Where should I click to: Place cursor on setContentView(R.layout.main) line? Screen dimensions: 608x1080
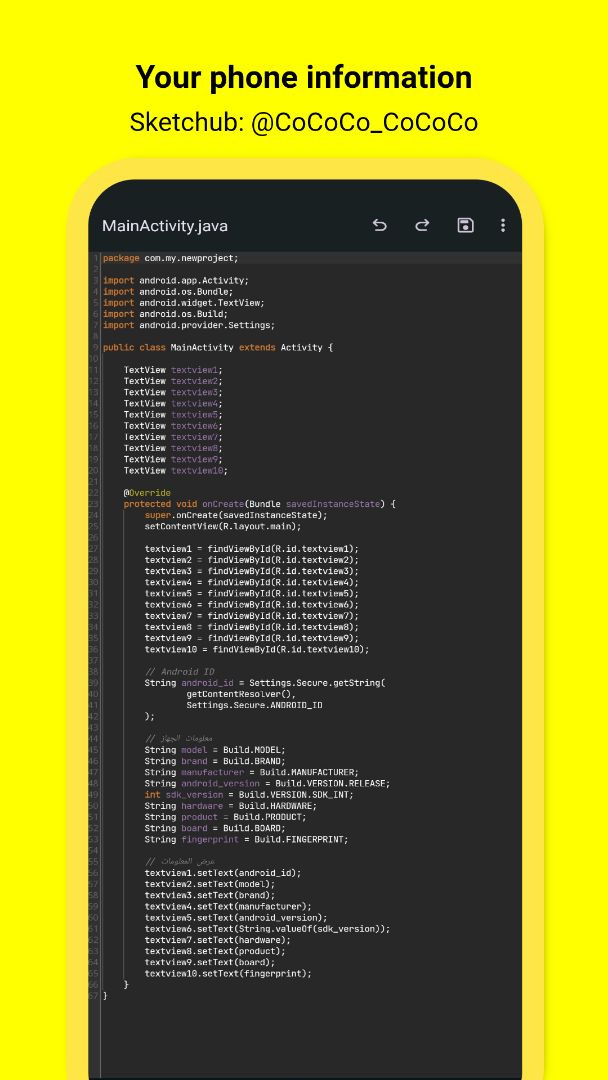(x=222, y=526)
